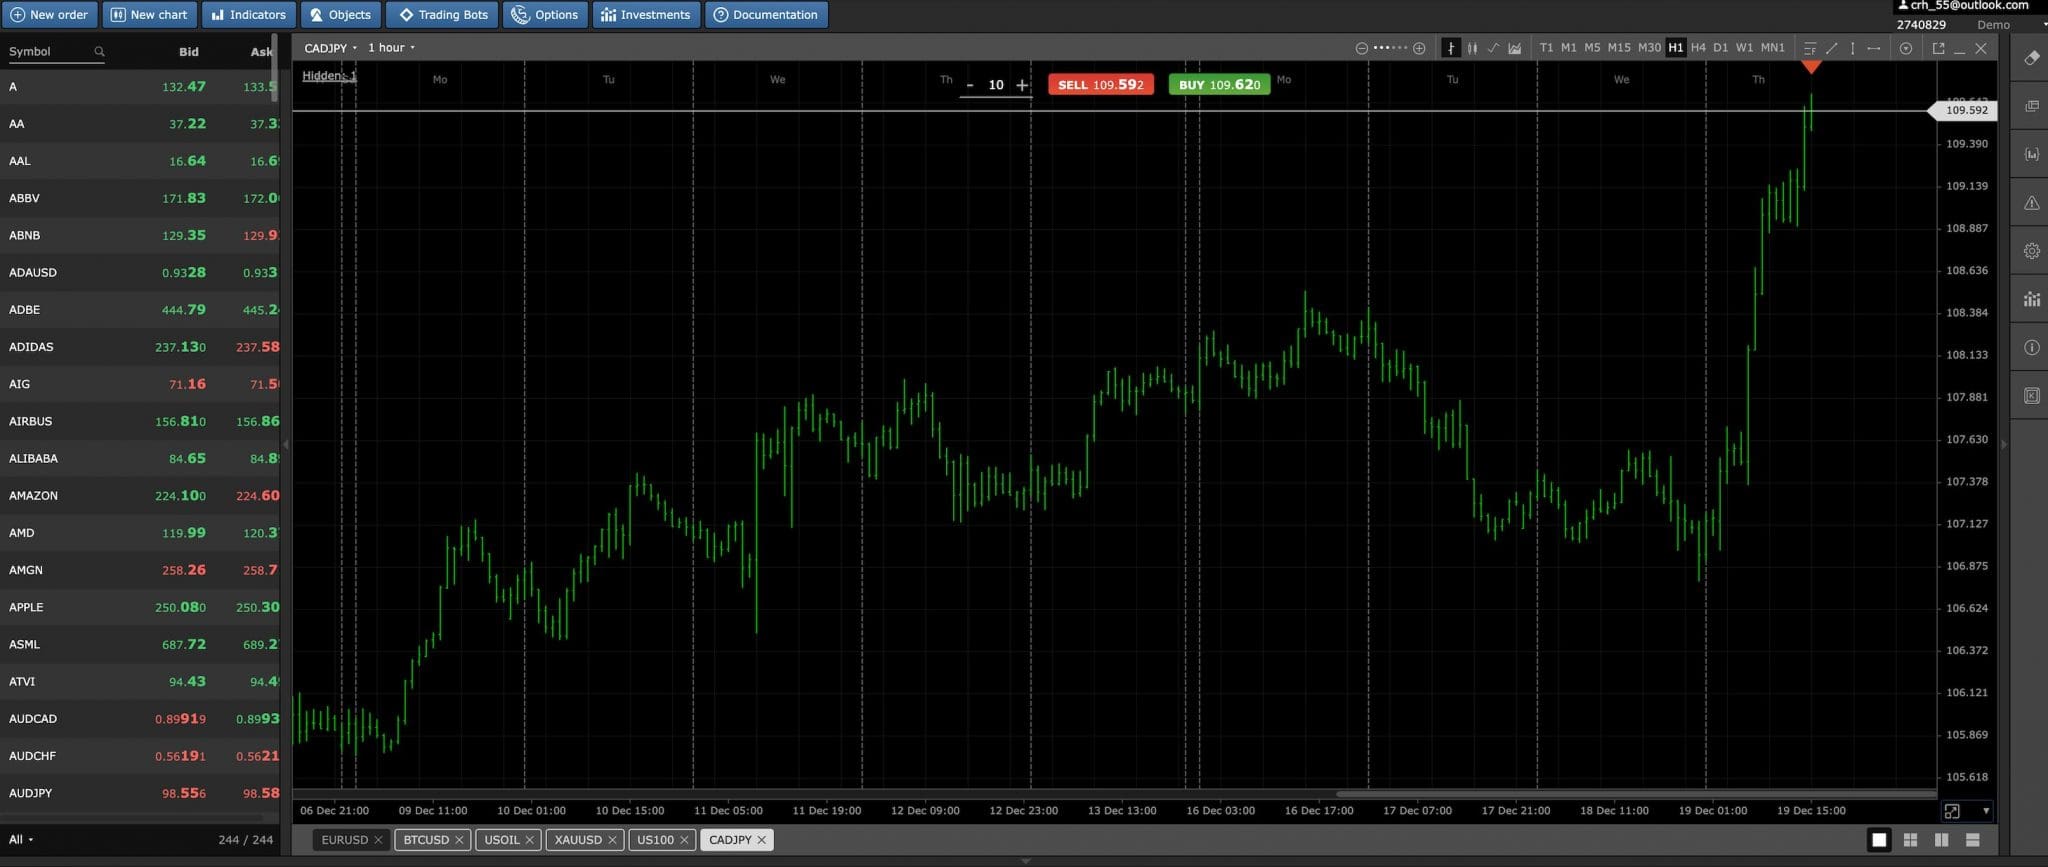Open the stacked windows icon in right sidebar
This screenshot has height=867, width=2048.
[x=2031, y=106]
